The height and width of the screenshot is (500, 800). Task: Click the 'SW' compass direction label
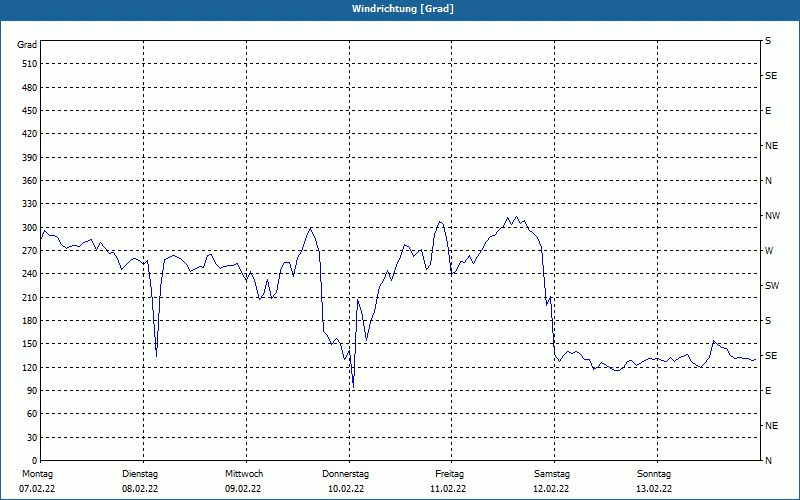[x=772, y=286]
